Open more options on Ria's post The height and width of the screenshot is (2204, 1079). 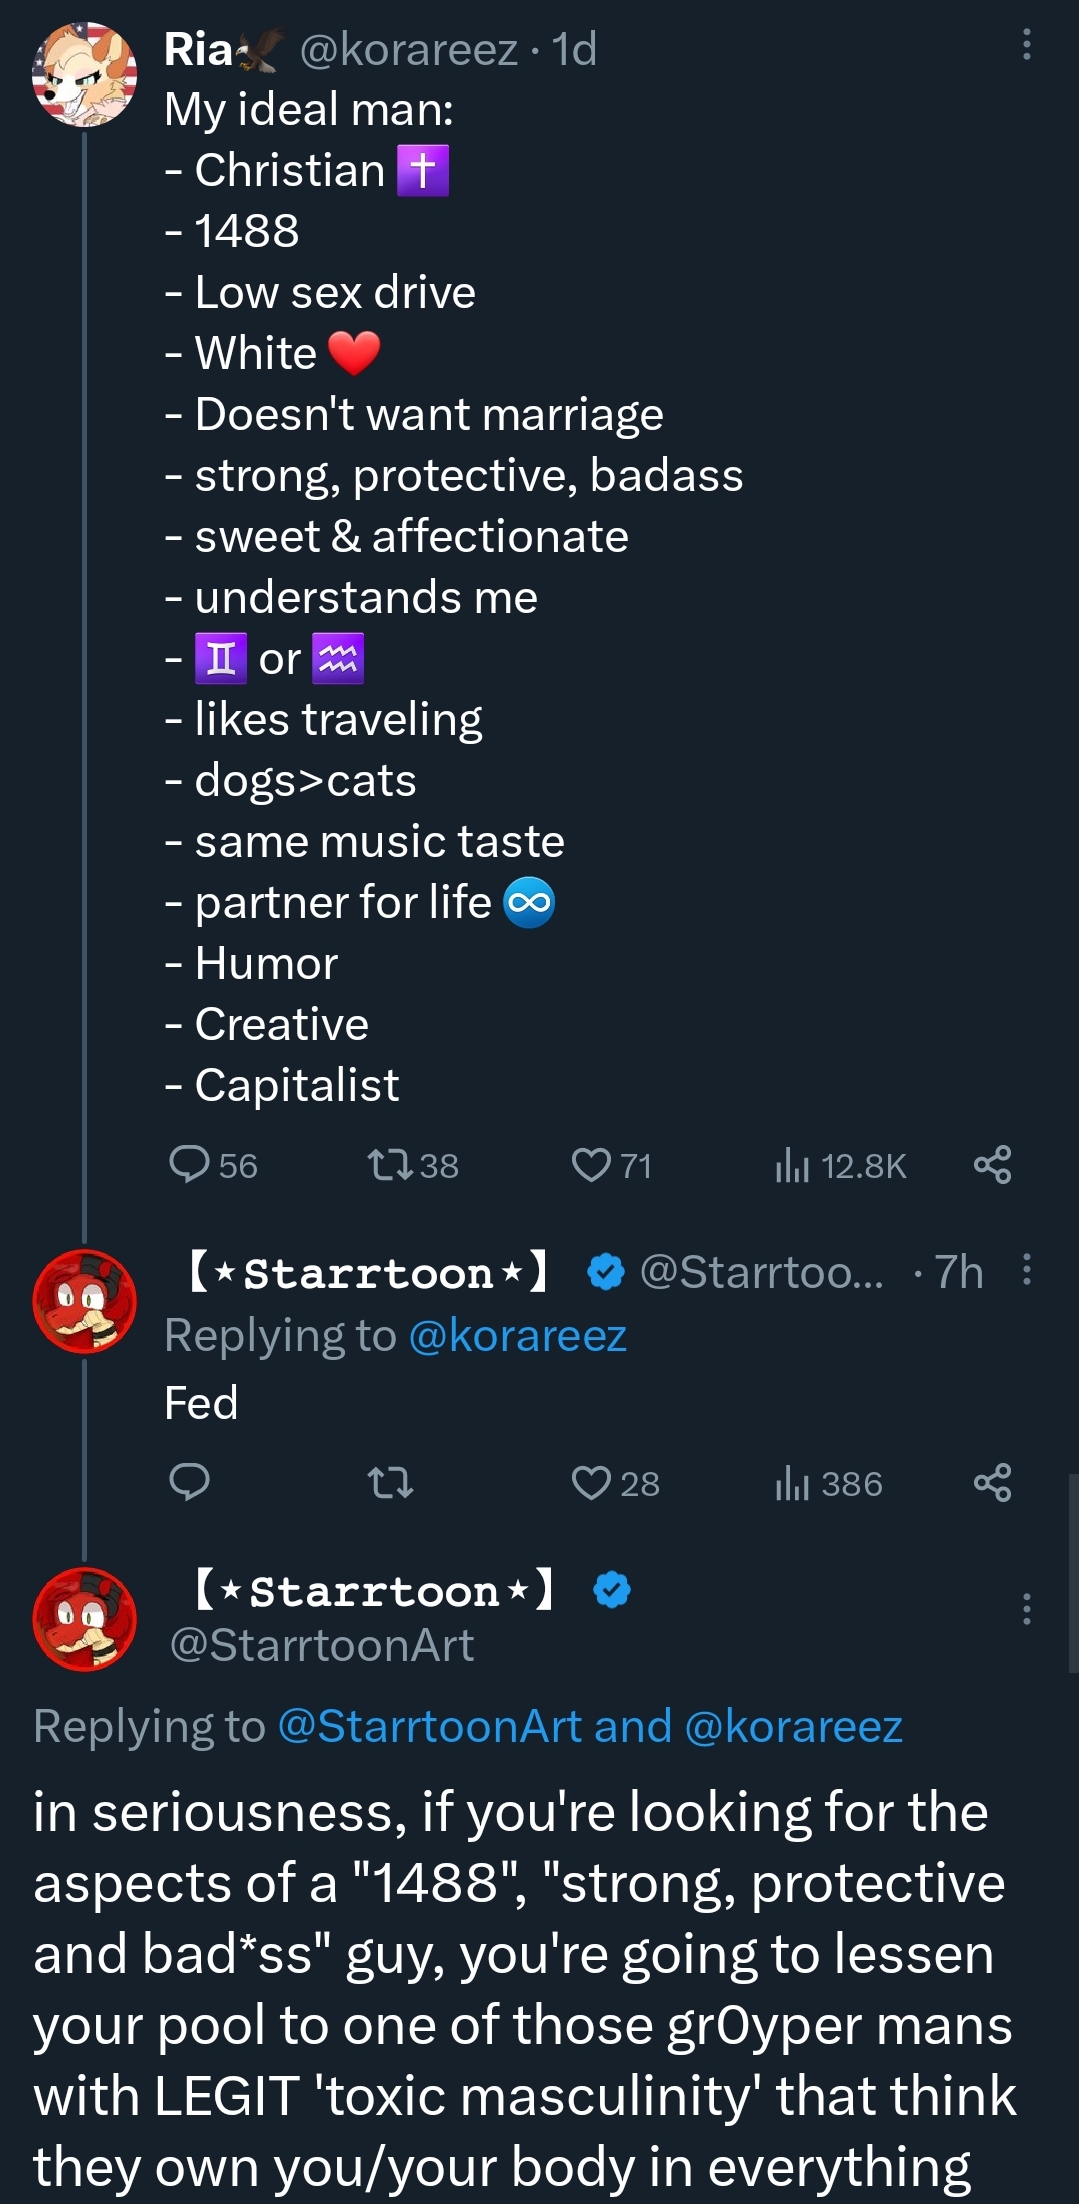(1026, 45)
